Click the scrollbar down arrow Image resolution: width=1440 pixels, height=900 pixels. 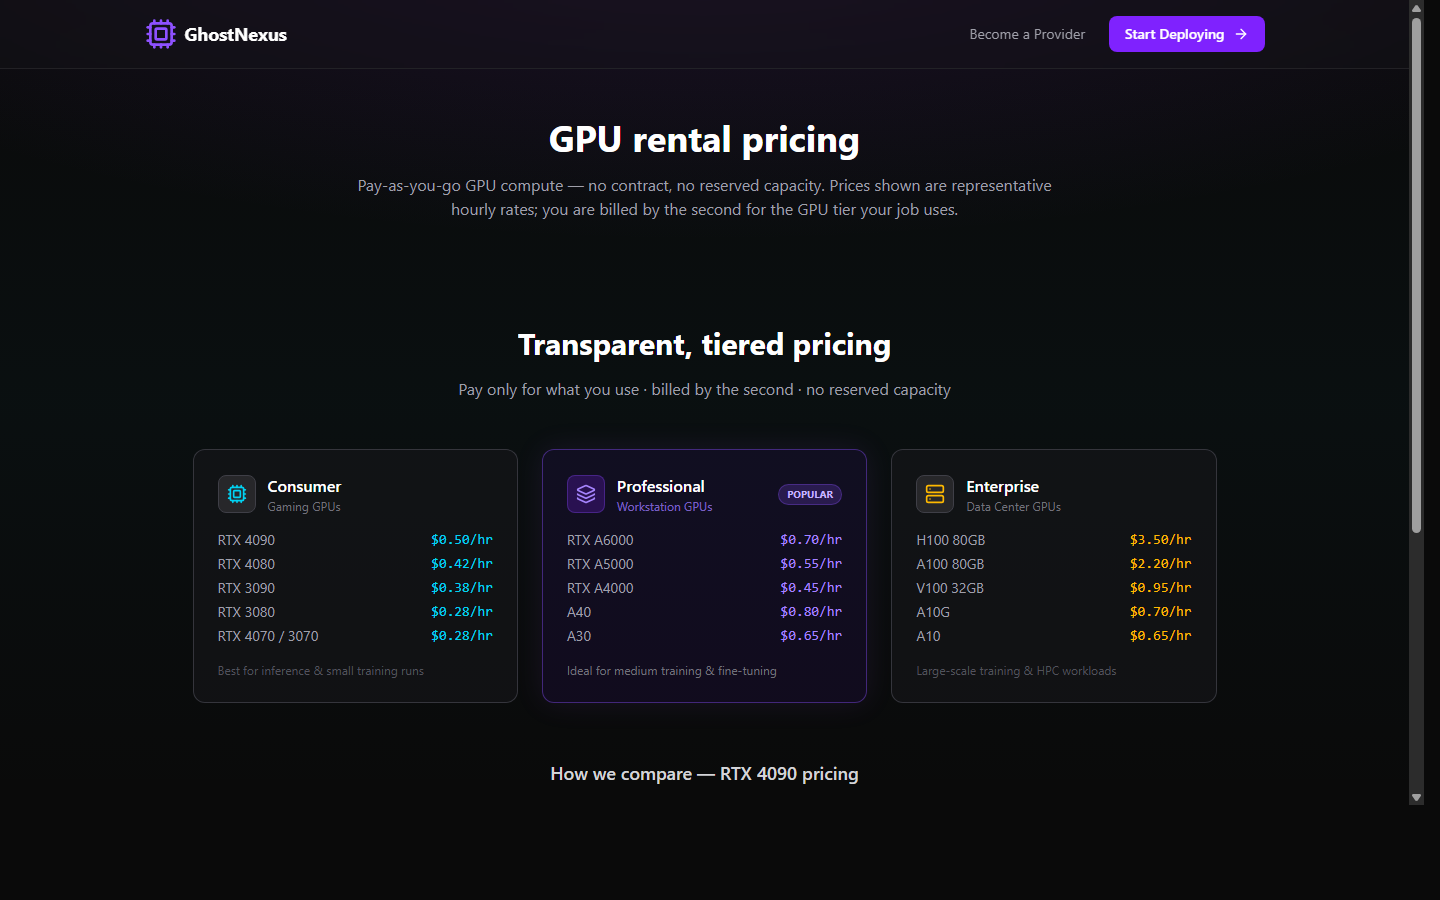tap(1417, 797)
